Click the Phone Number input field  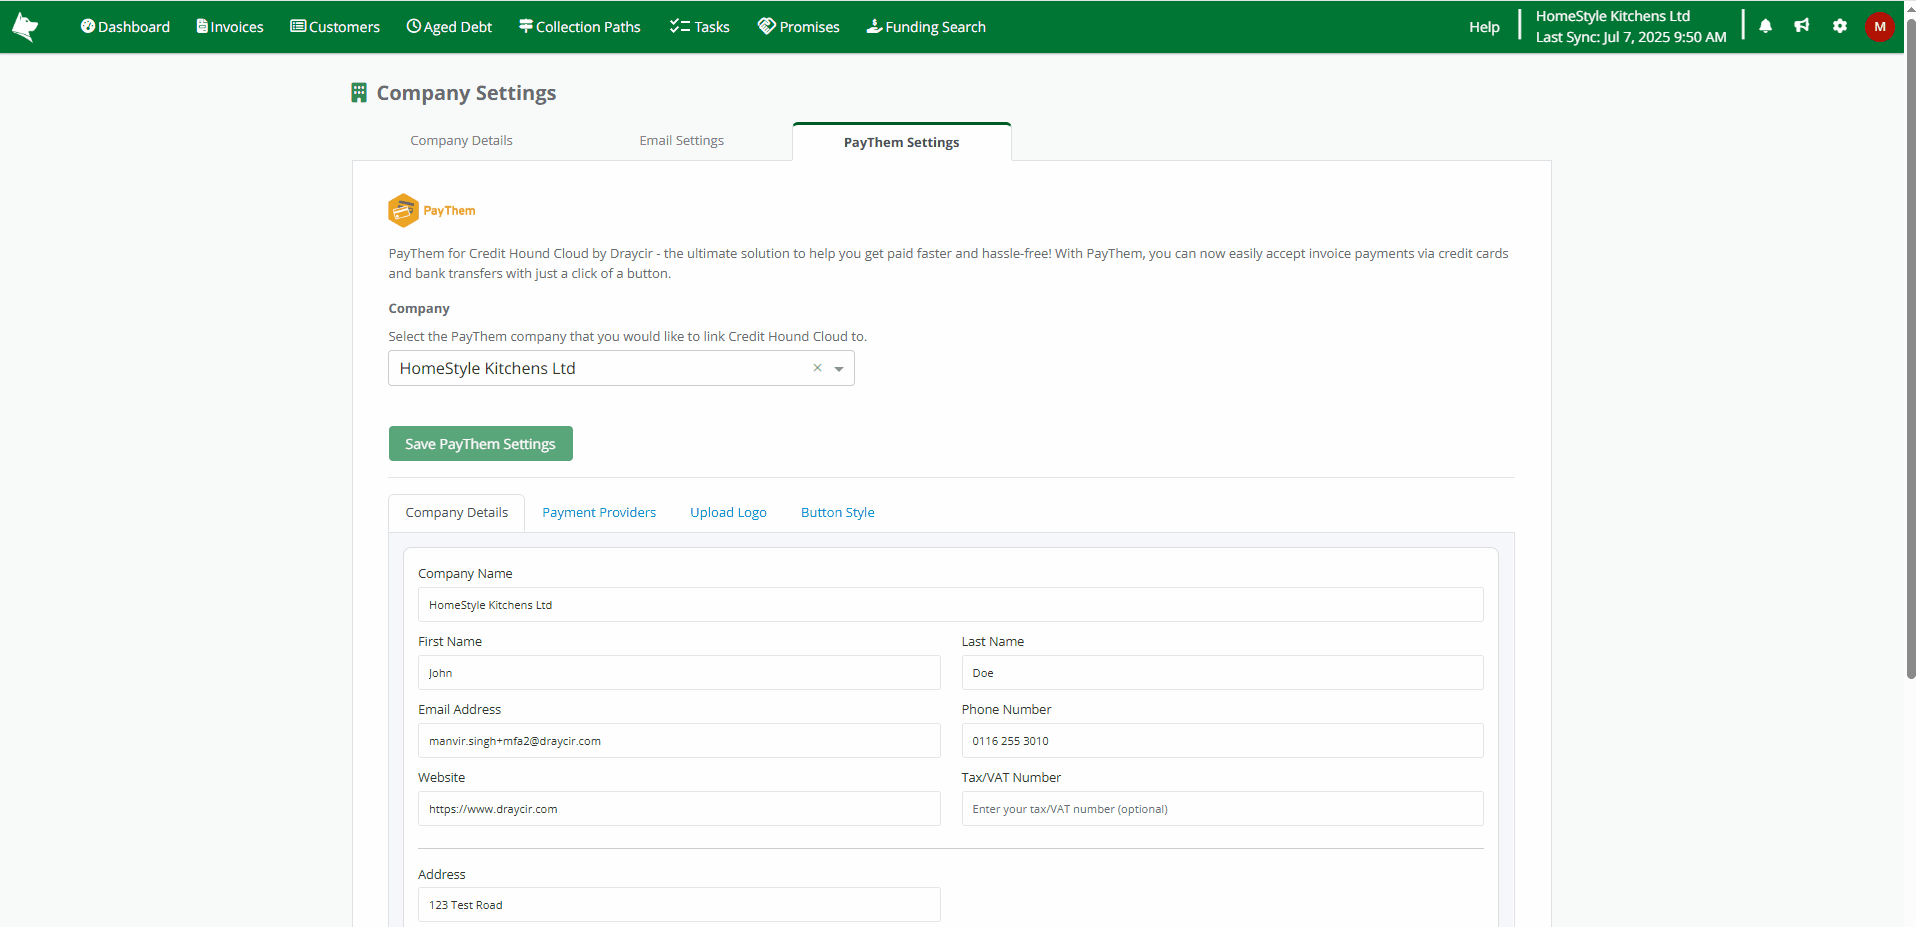coord(1222,741)
